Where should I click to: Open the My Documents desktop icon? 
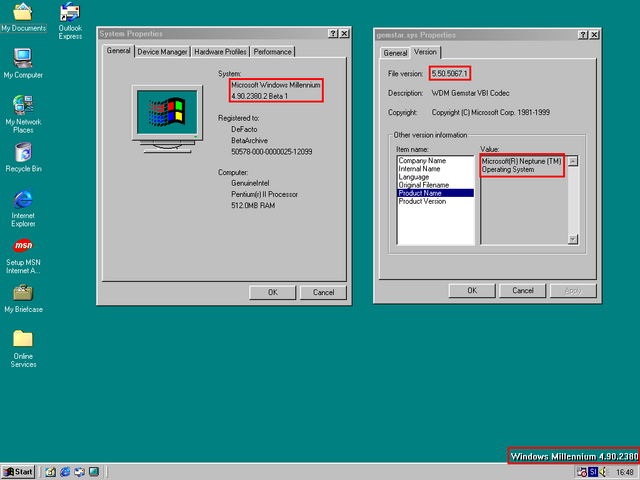(23, 17)
